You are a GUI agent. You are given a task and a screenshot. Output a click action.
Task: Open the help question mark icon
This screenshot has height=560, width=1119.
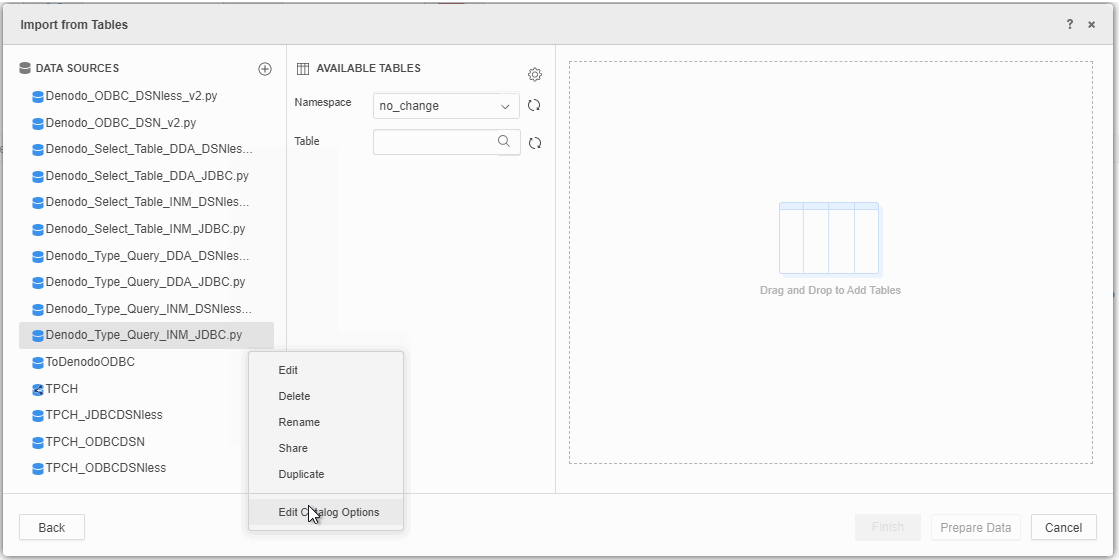(x=1069, y=24)
